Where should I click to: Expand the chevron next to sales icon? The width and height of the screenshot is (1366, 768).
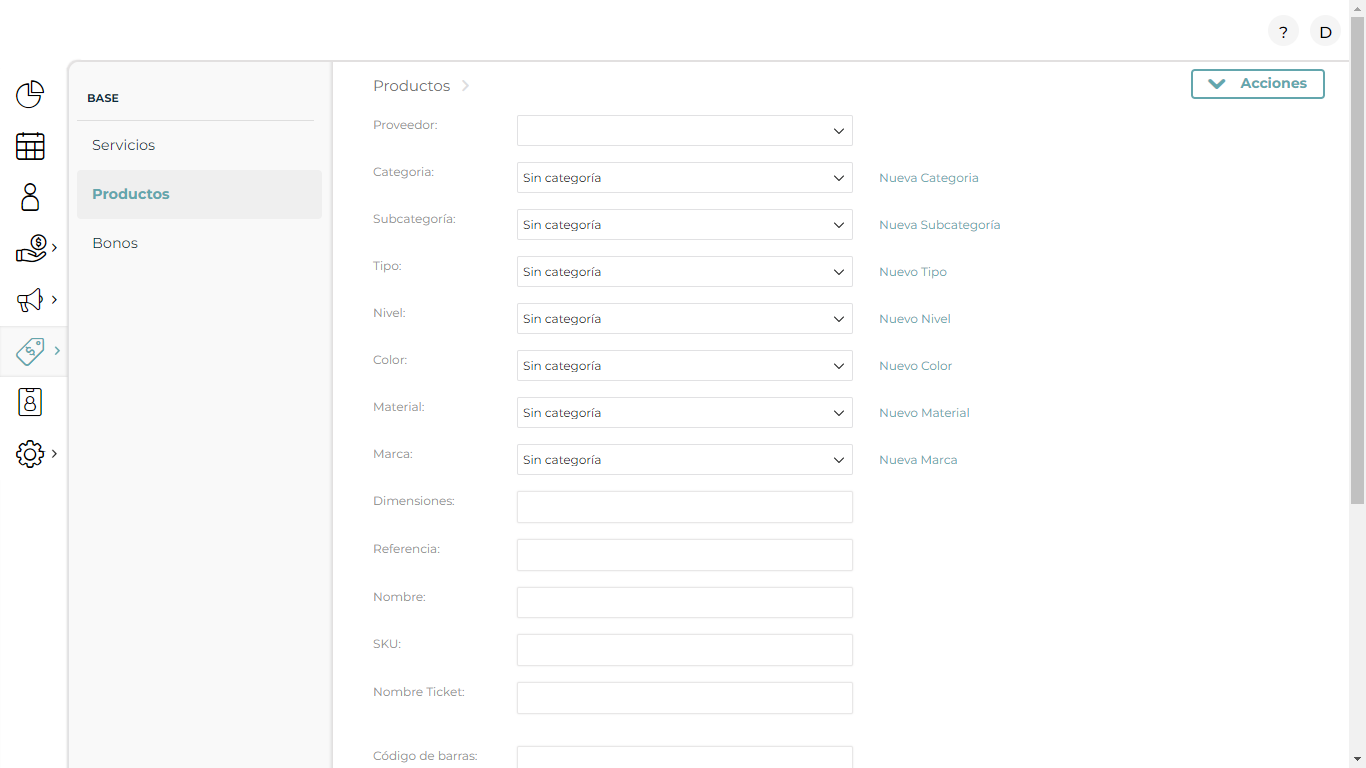pos(54,248)
